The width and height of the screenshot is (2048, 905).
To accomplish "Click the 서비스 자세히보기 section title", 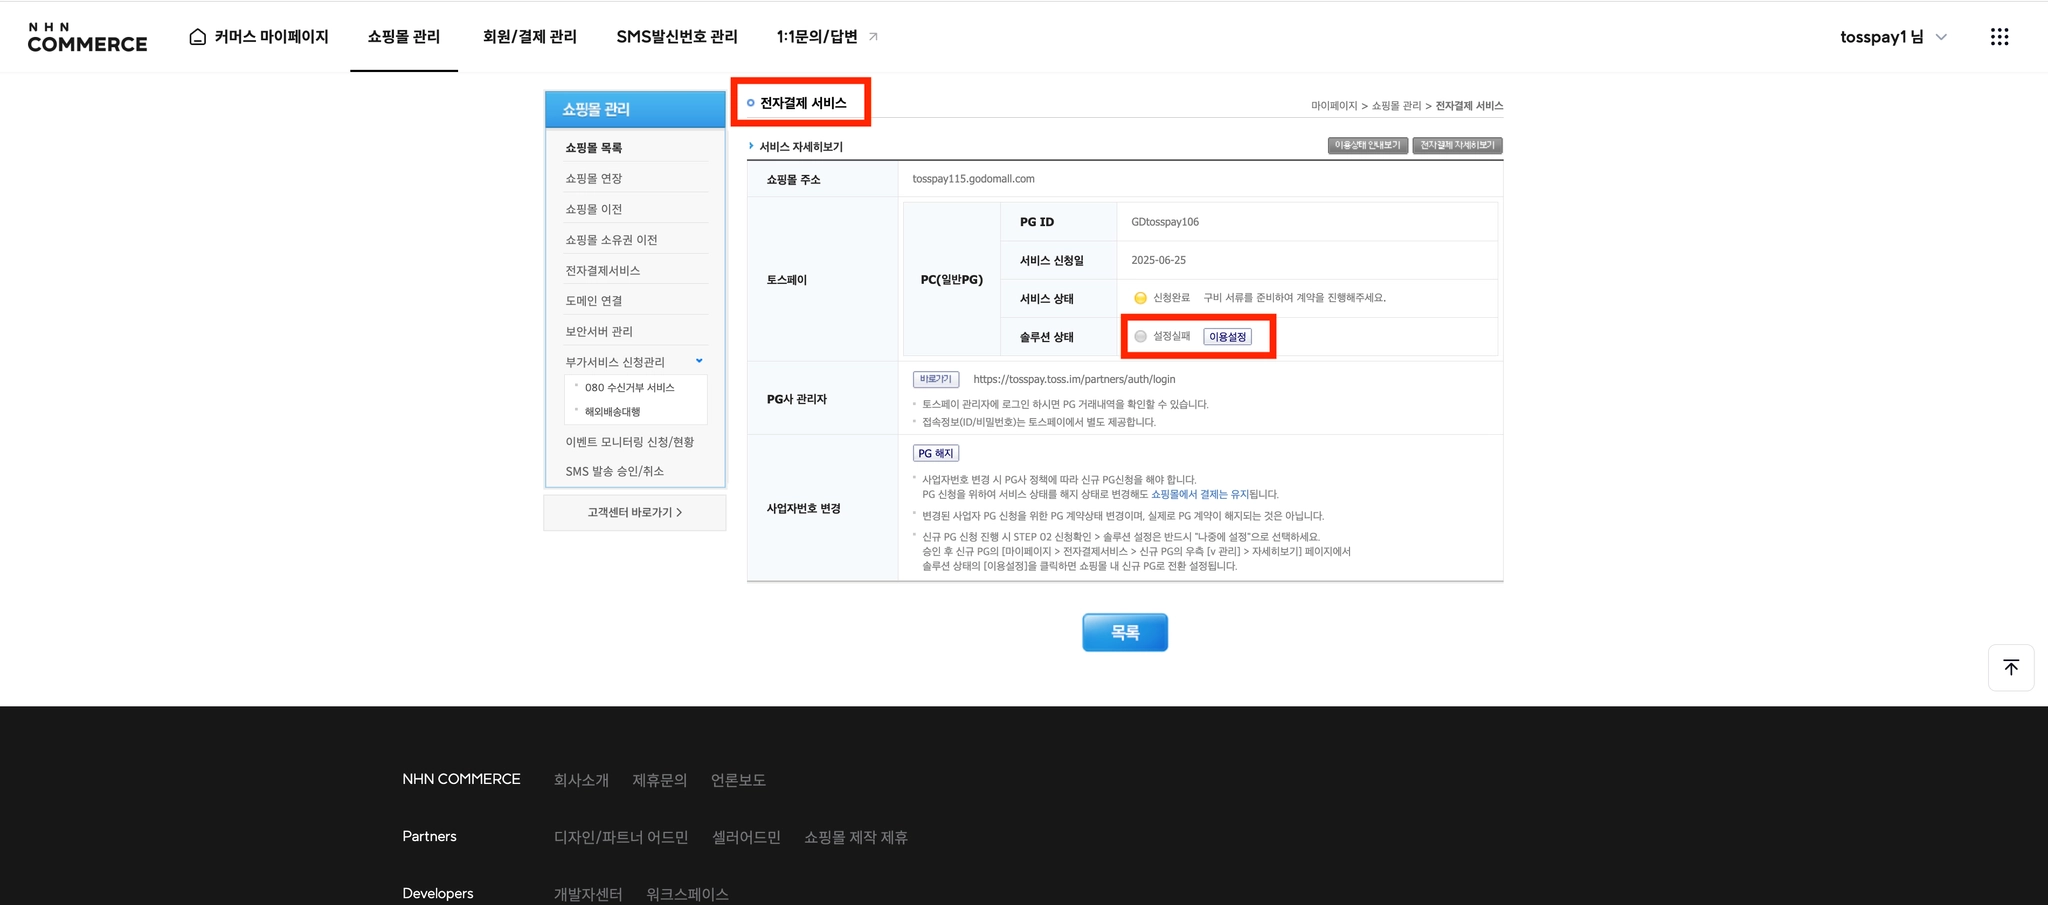I will coord(801,147).
